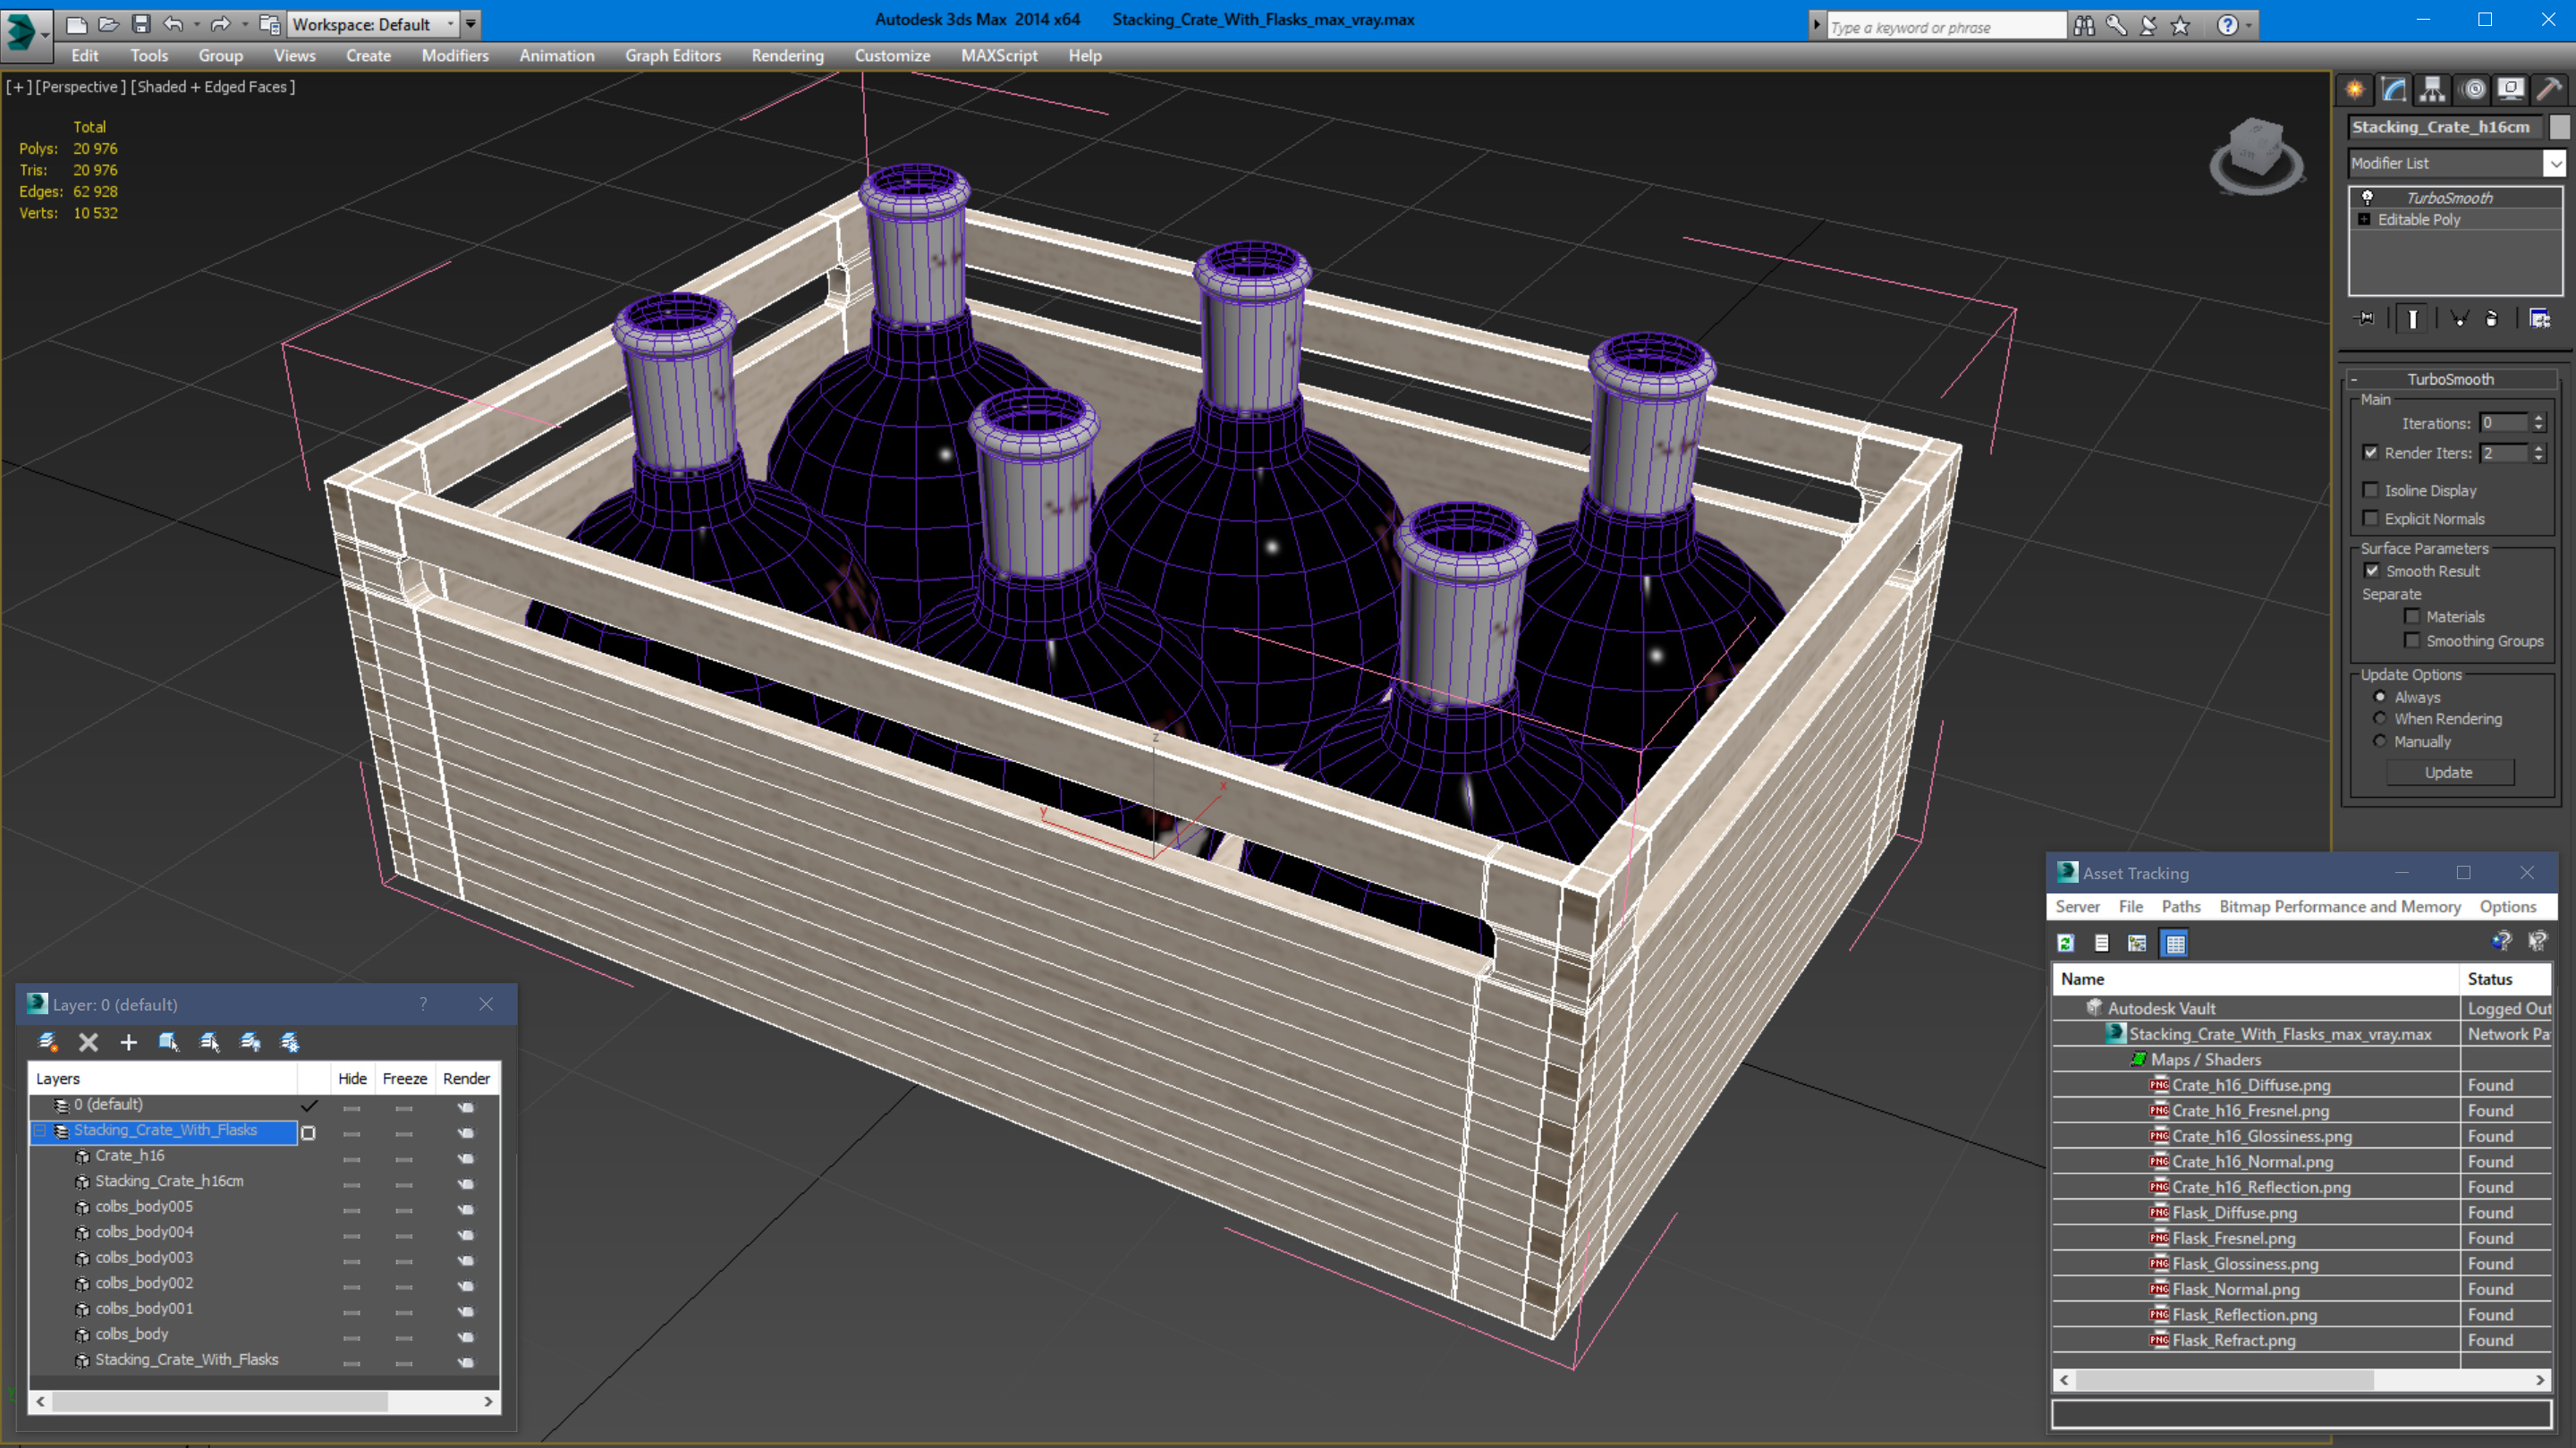Viewport: 2576px width, 1448px height.
Task: Click the Create New Layer icon
Action: pyautogui.click(x=48, y=1042)
